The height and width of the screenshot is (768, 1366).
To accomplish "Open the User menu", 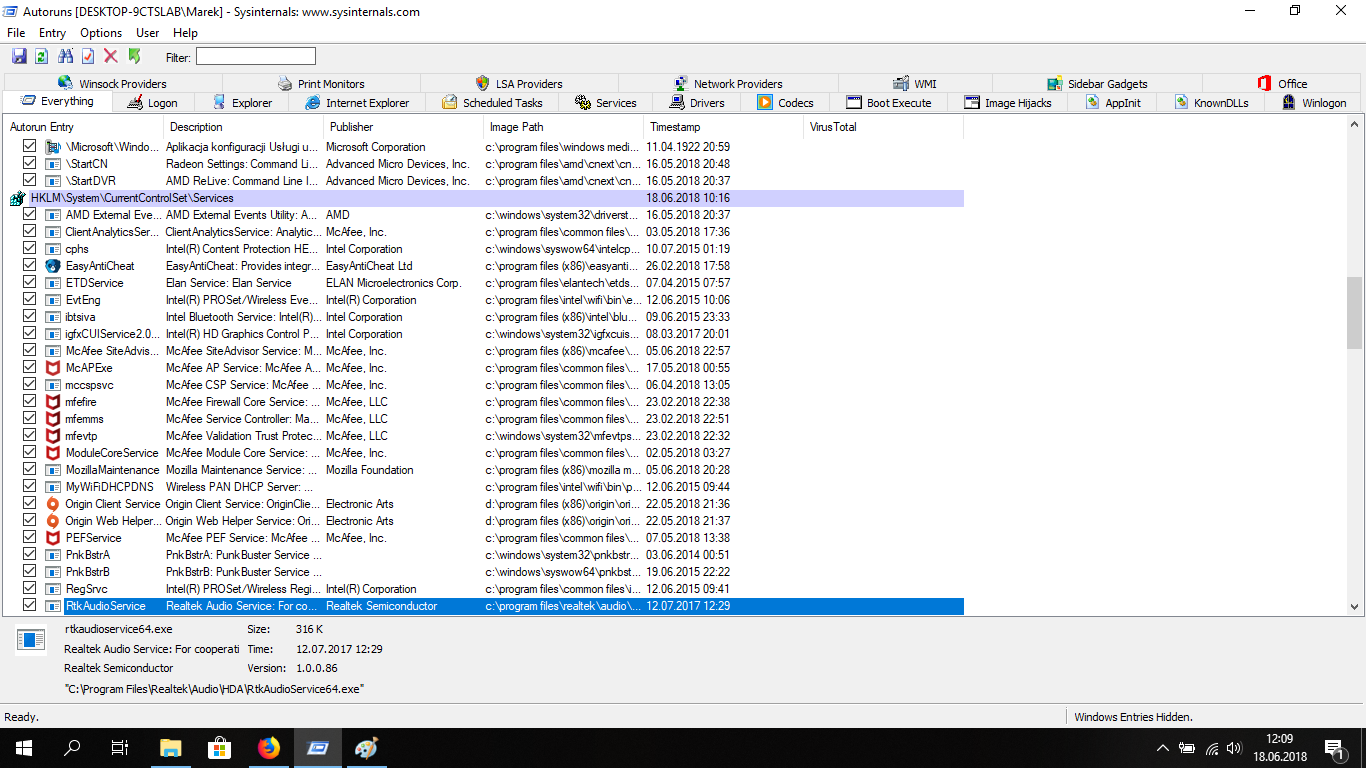I will [x=147, y=33].
